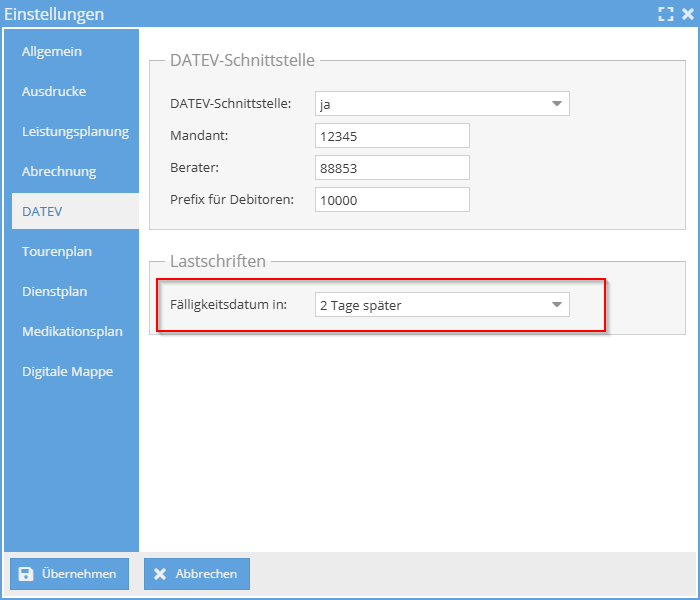Open the Digitale Mappe tab
Image resolution: width=700 pixels, height=600 pixels.
click(x=67, y=371)
